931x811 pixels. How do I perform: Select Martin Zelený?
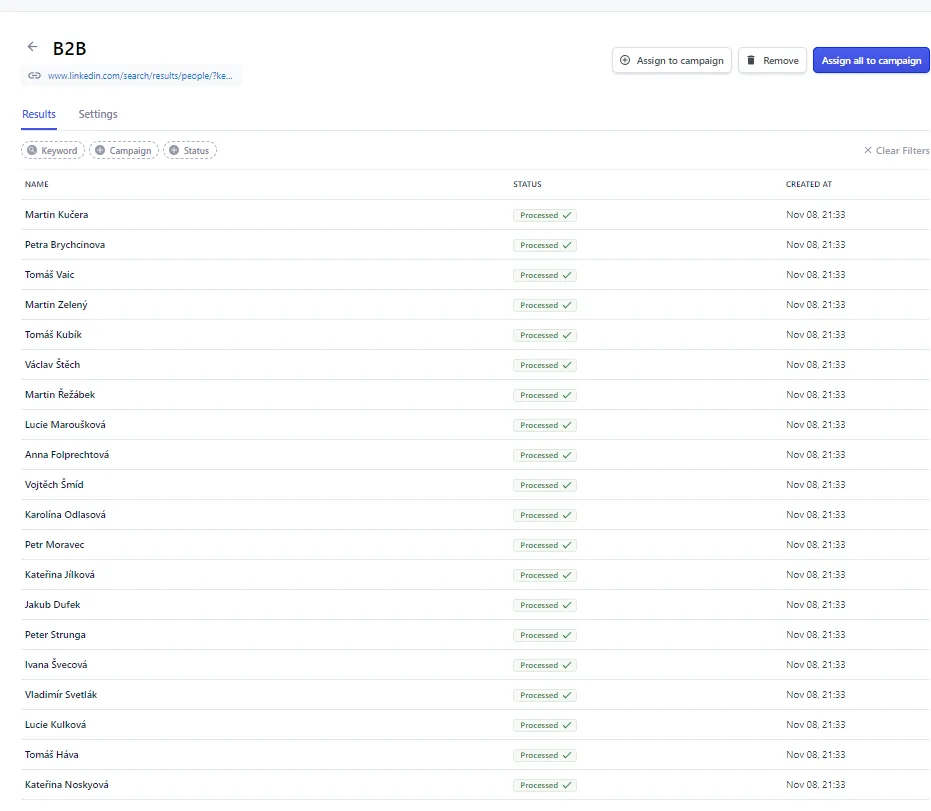[x=56, y=305]
